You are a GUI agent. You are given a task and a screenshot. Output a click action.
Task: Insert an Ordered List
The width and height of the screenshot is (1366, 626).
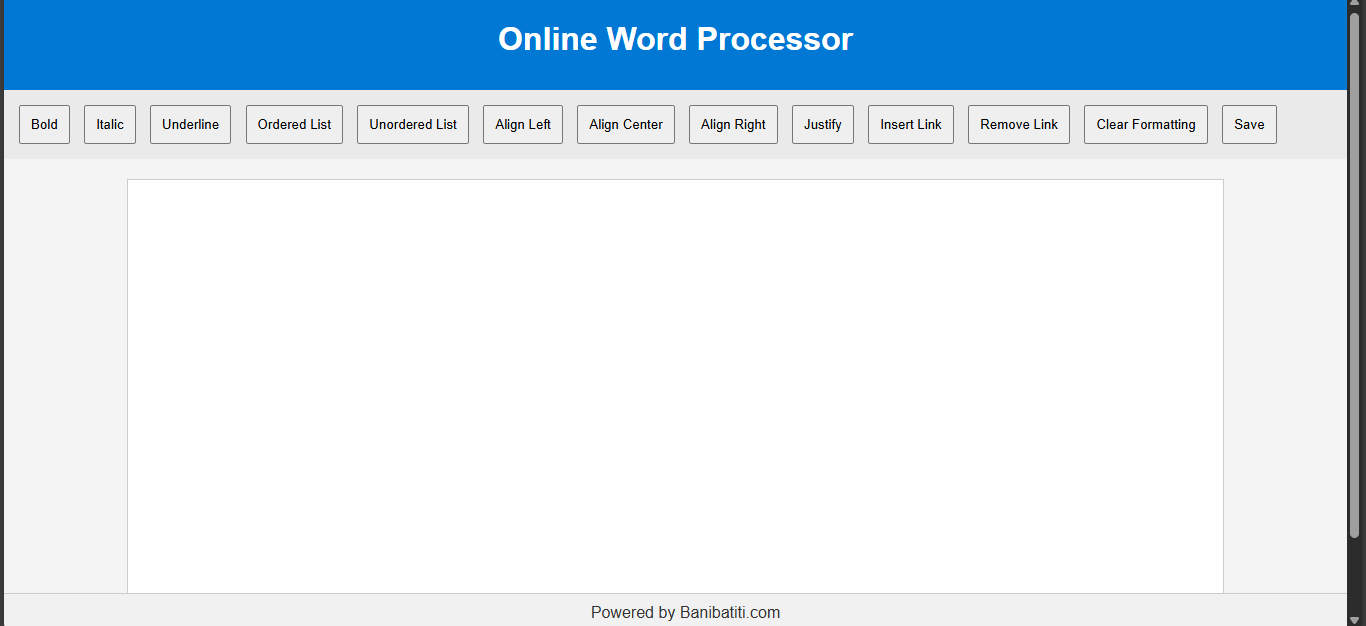[x=294, y=125]
